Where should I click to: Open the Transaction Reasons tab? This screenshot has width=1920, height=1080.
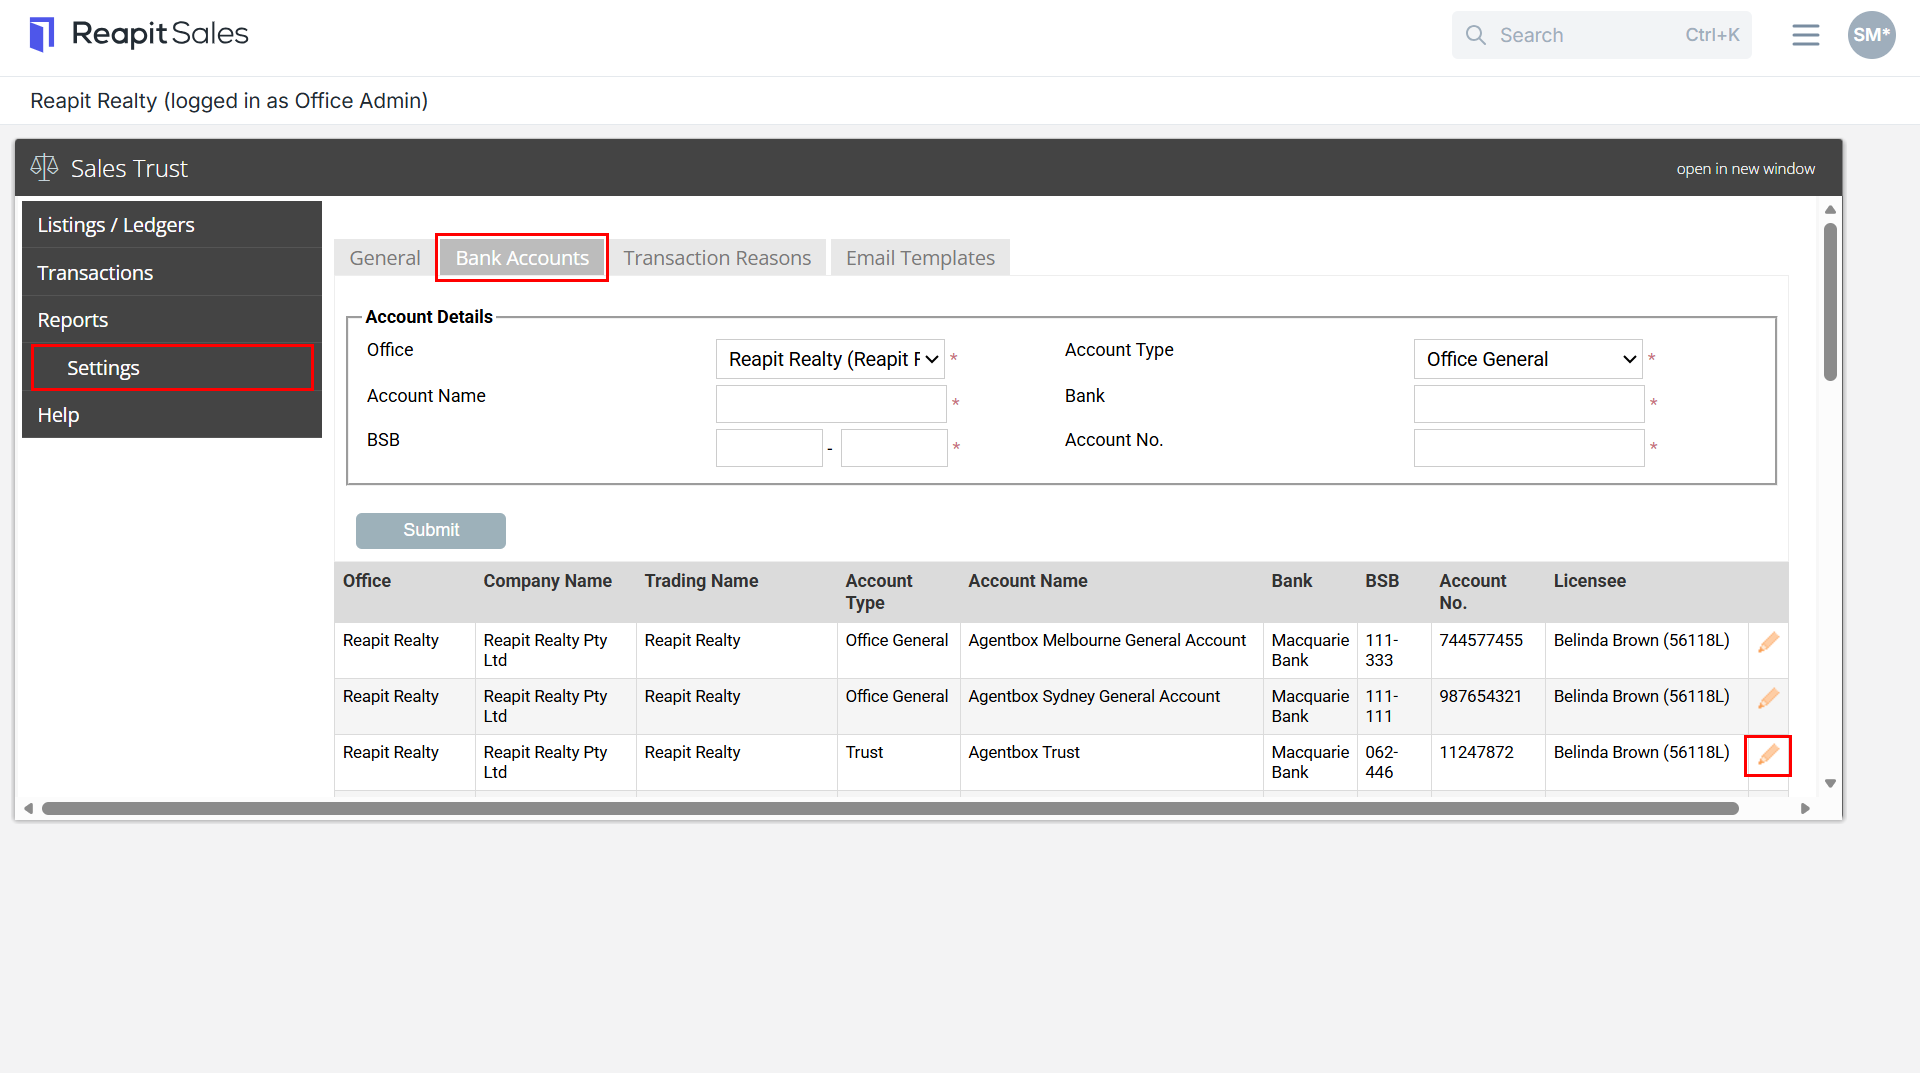point(717,258)
